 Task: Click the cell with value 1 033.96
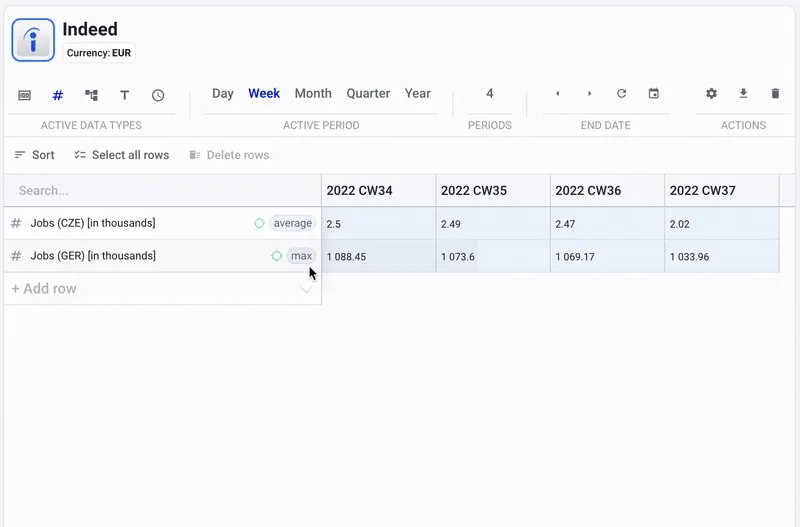(x=721, y=256)
